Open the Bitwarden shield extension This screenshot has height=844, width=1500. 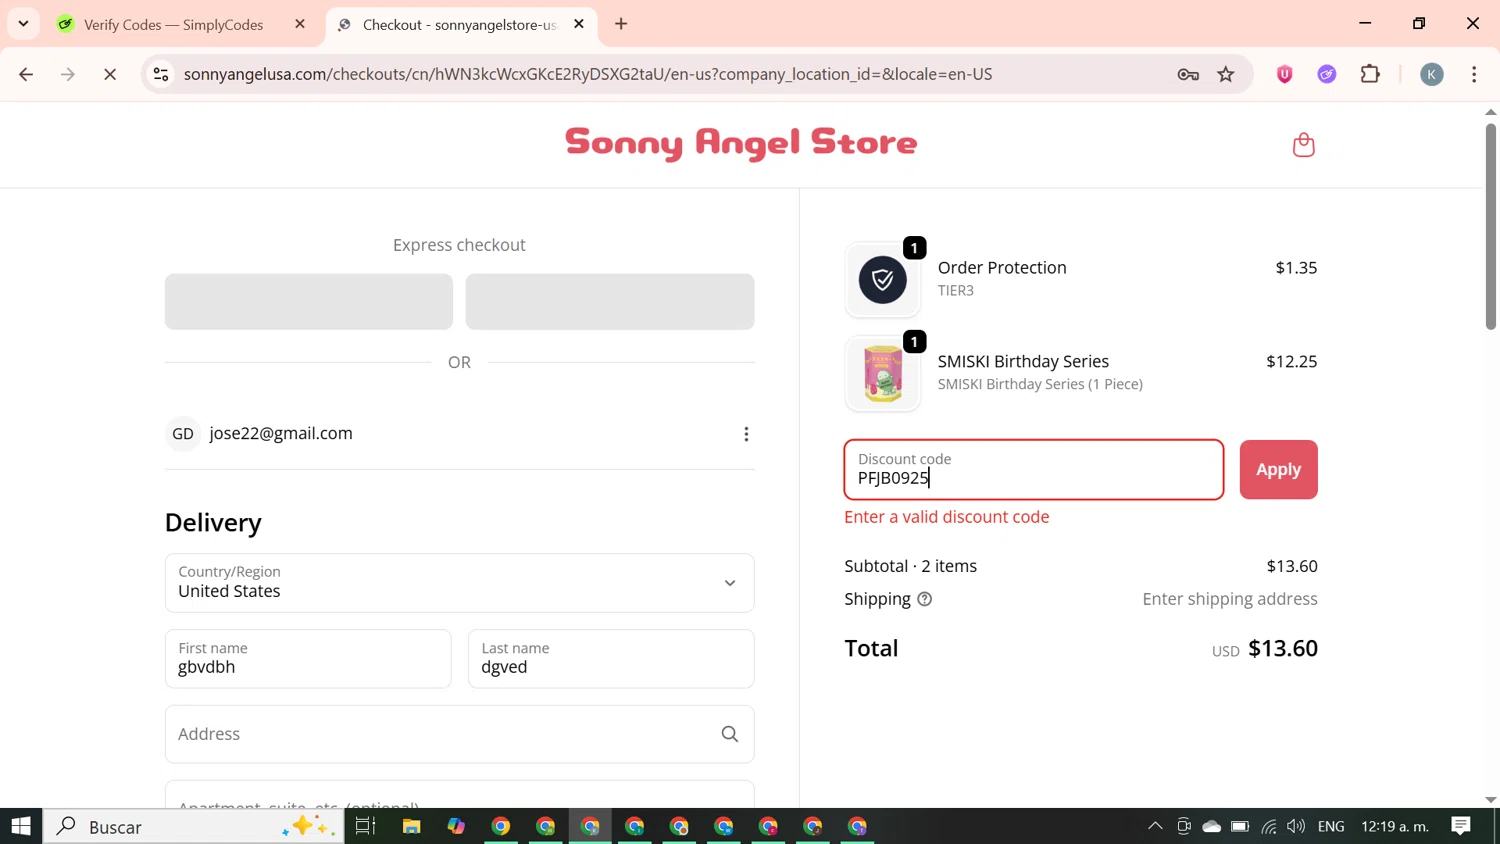1285,74
